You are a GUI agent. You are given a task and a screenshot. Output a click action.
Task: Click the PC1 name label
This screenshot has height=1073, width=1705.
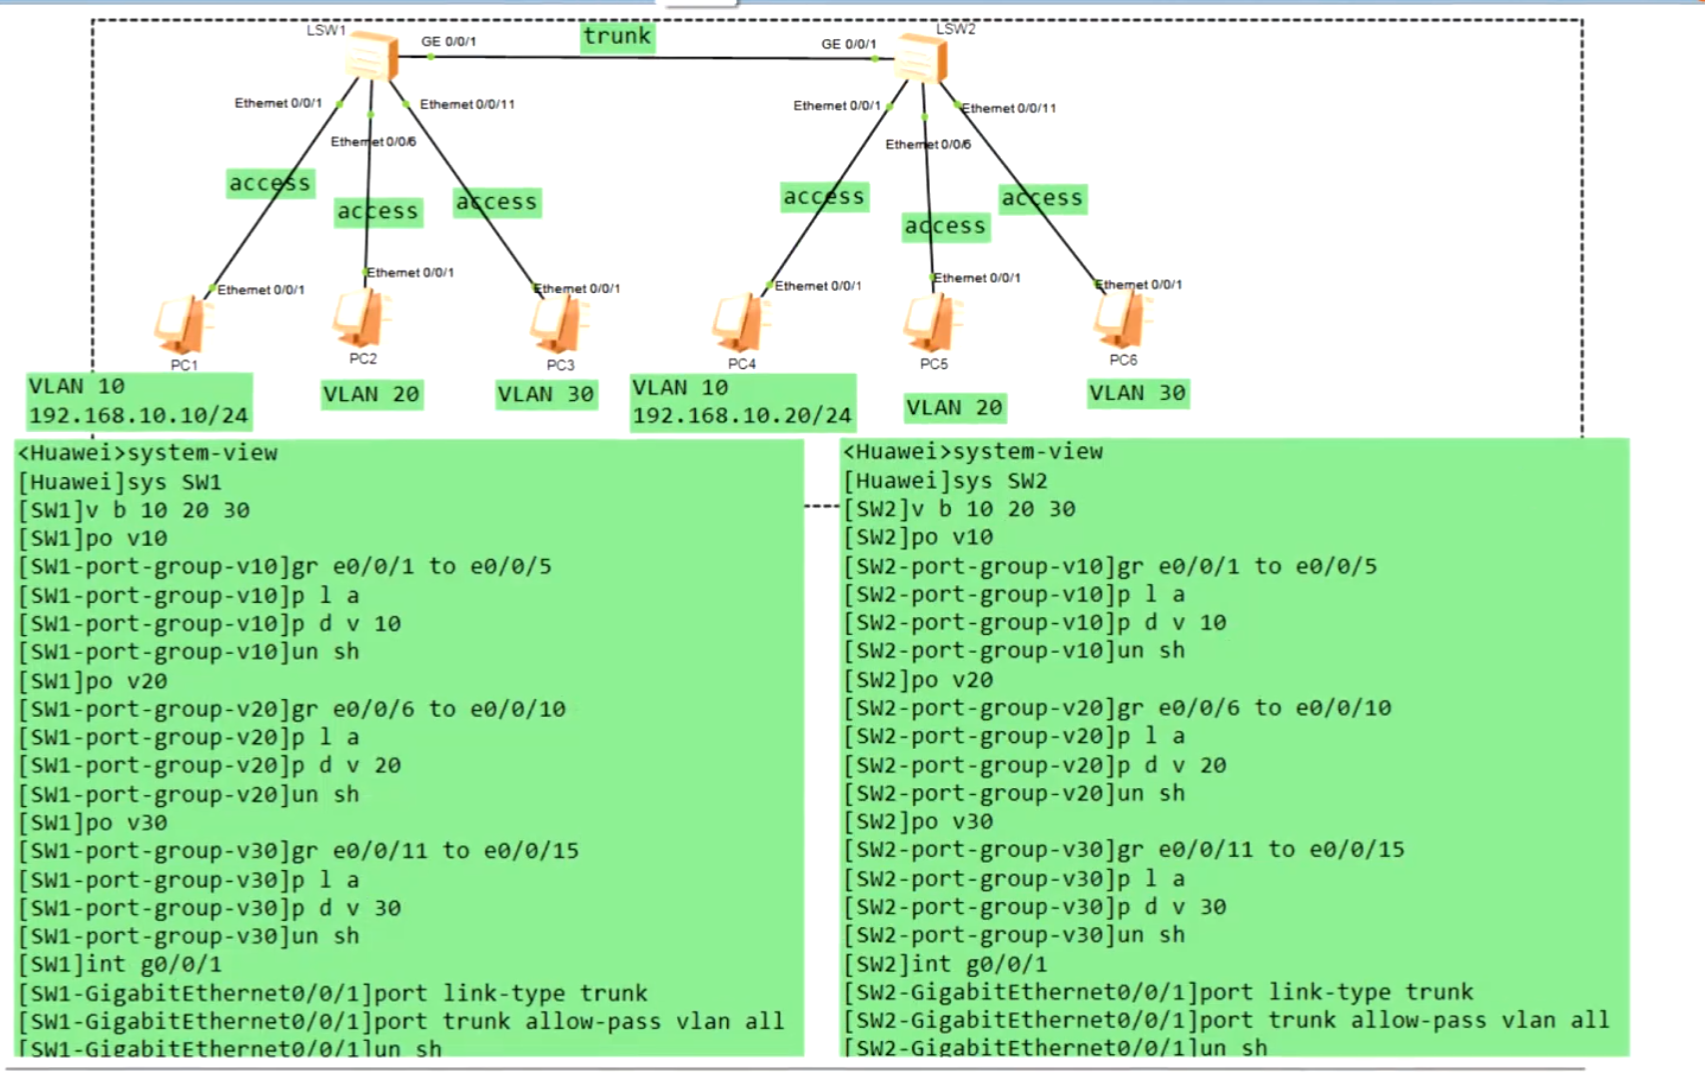(184, 365)
